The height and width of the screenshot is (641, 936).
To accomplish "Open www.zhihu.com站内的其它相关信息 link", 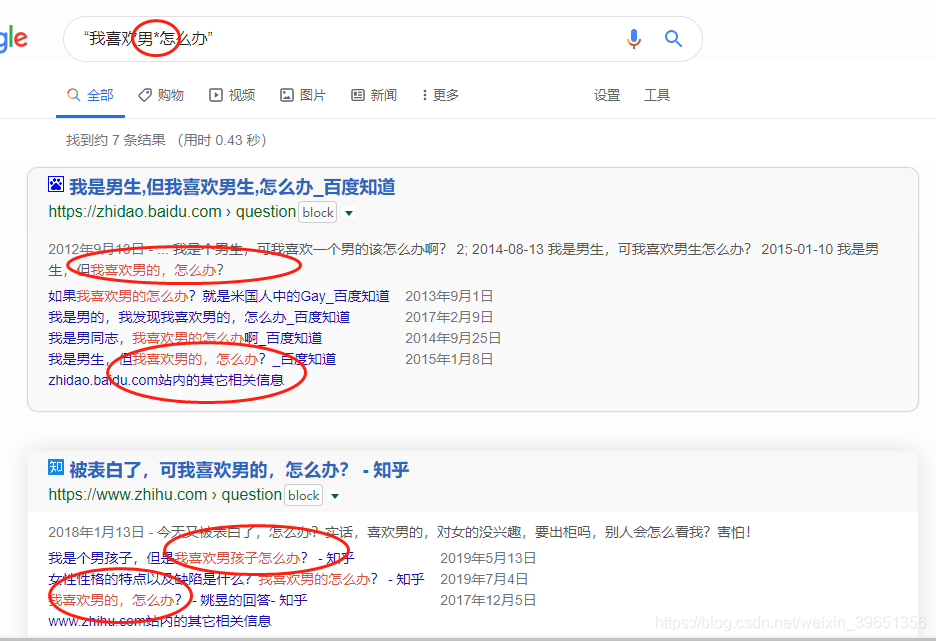I will pos(160,621).
